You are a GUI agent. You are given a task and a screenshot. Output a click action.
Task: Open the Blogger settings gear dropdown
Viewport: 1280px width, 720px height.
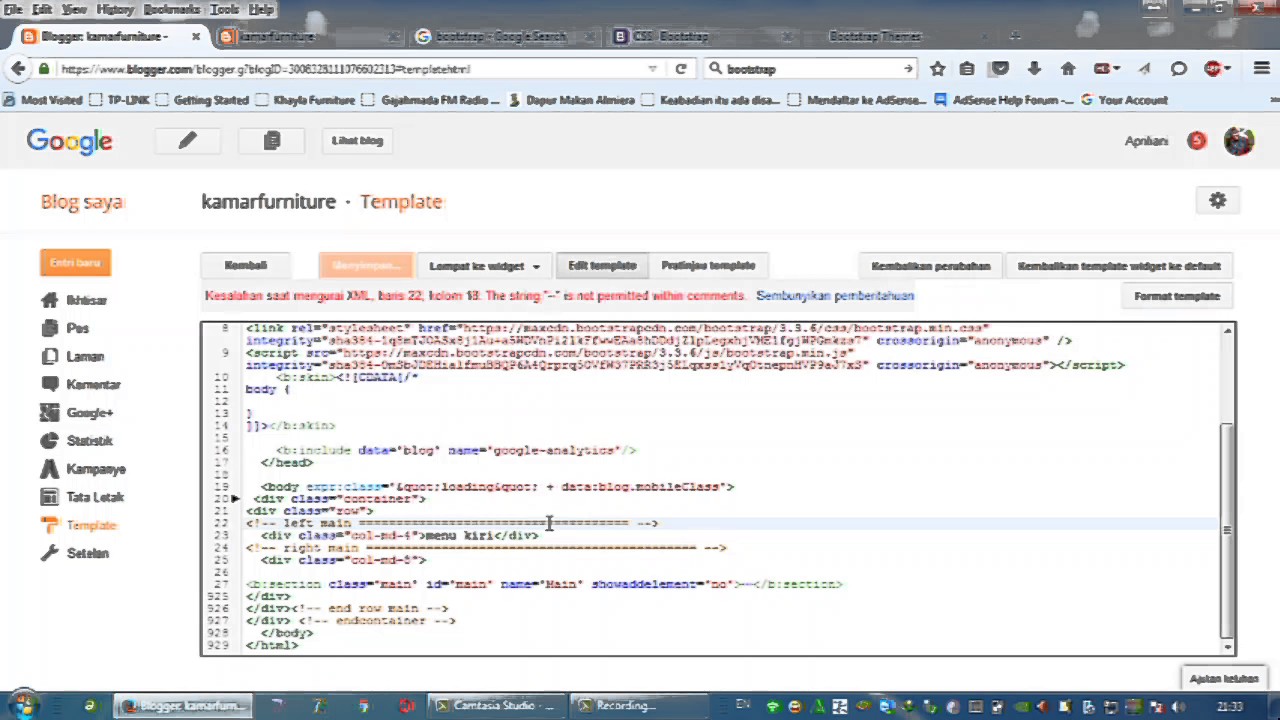coord(1217,201)
